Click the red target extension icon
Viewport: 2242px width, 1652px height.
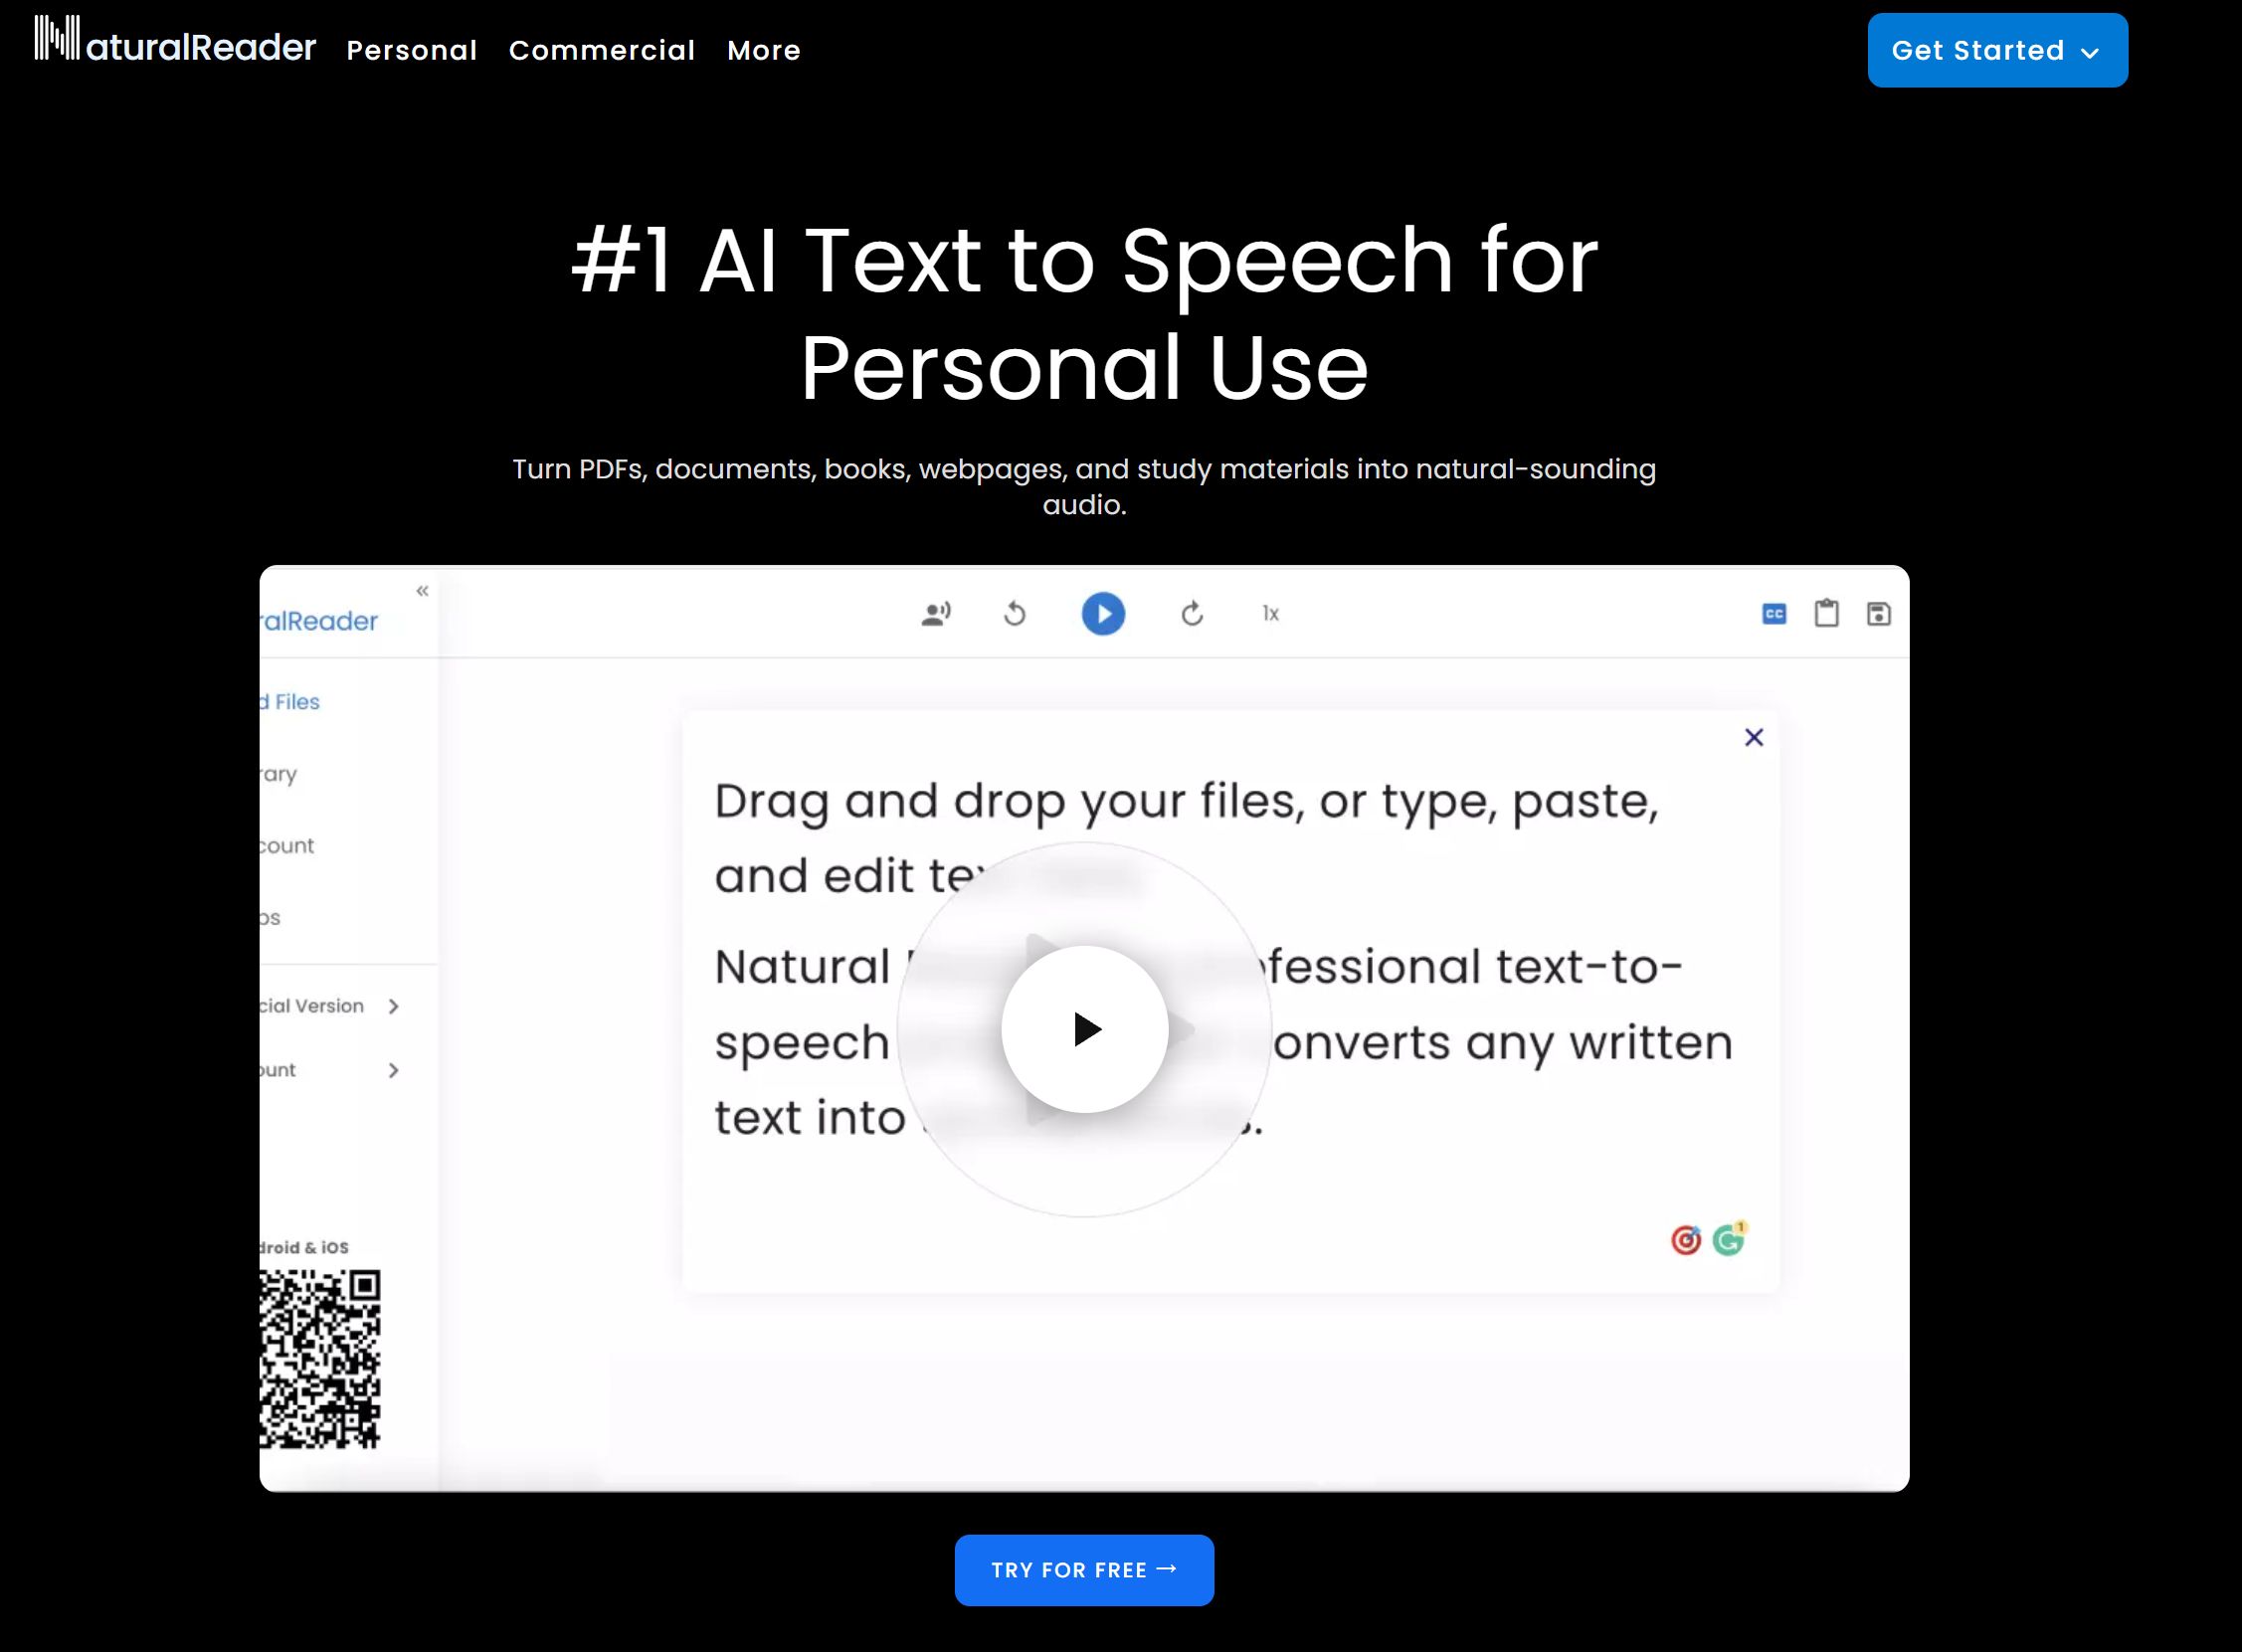(1685, 1240)
